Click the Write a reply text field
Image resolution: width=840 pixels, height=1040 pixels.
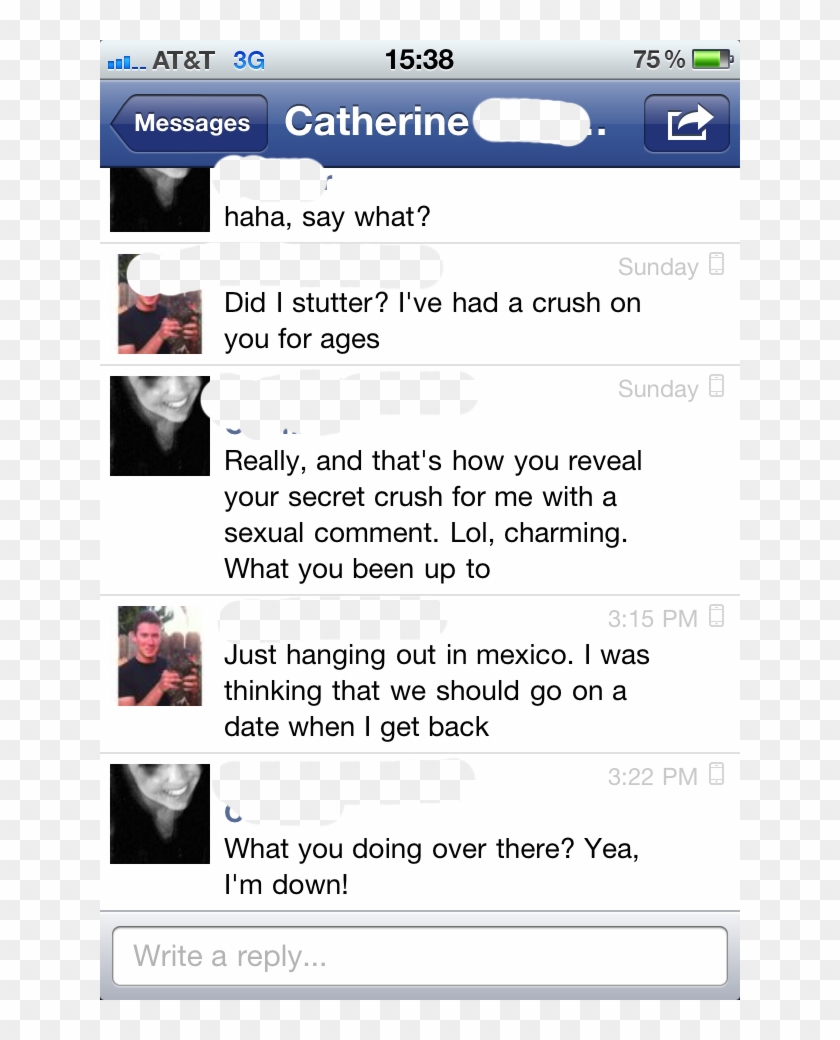tap(420, 956)
